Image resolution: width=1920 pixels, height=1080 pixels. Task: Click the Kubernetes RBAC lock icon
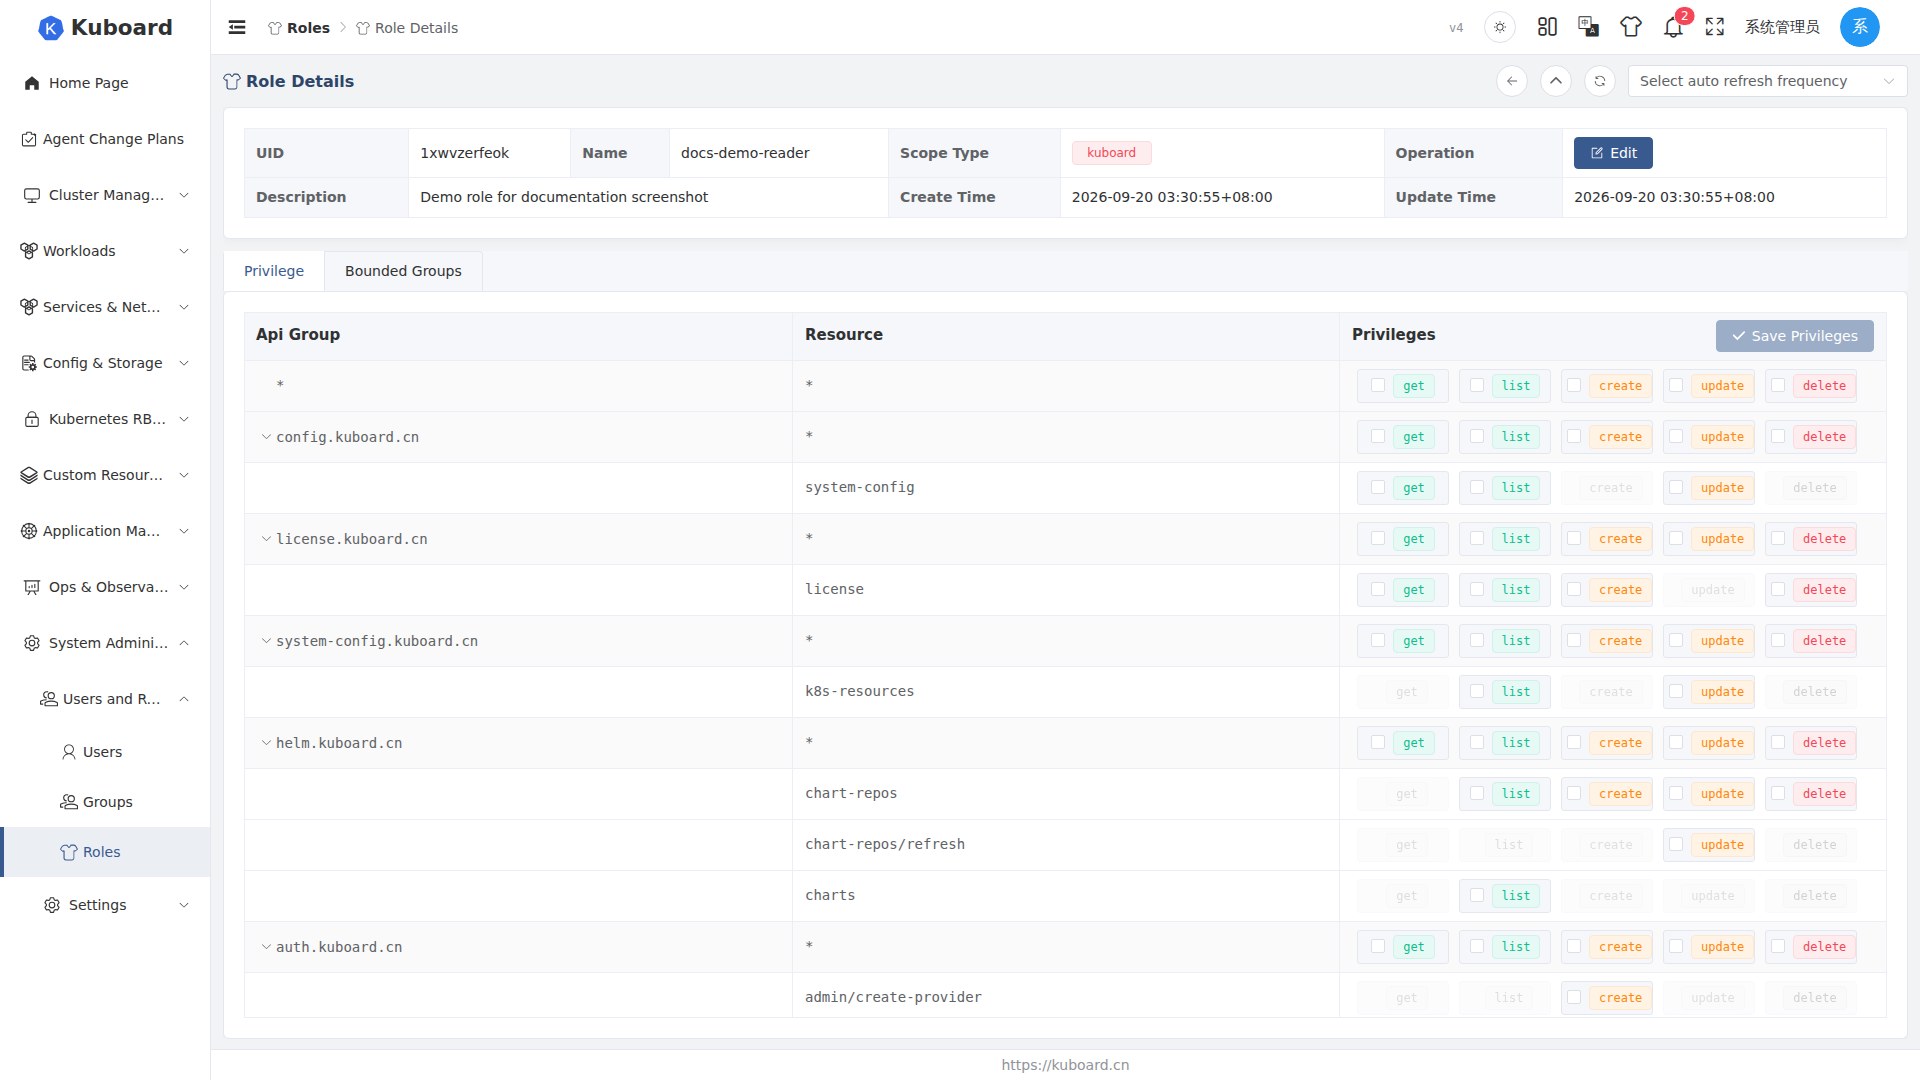pyautogui.click(x=32, y=419)
